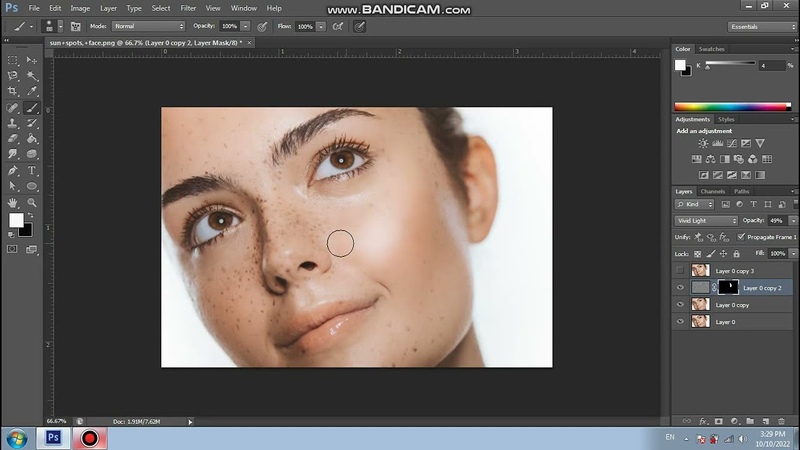Select the Magic Wand tool

(x=32, y=76)
